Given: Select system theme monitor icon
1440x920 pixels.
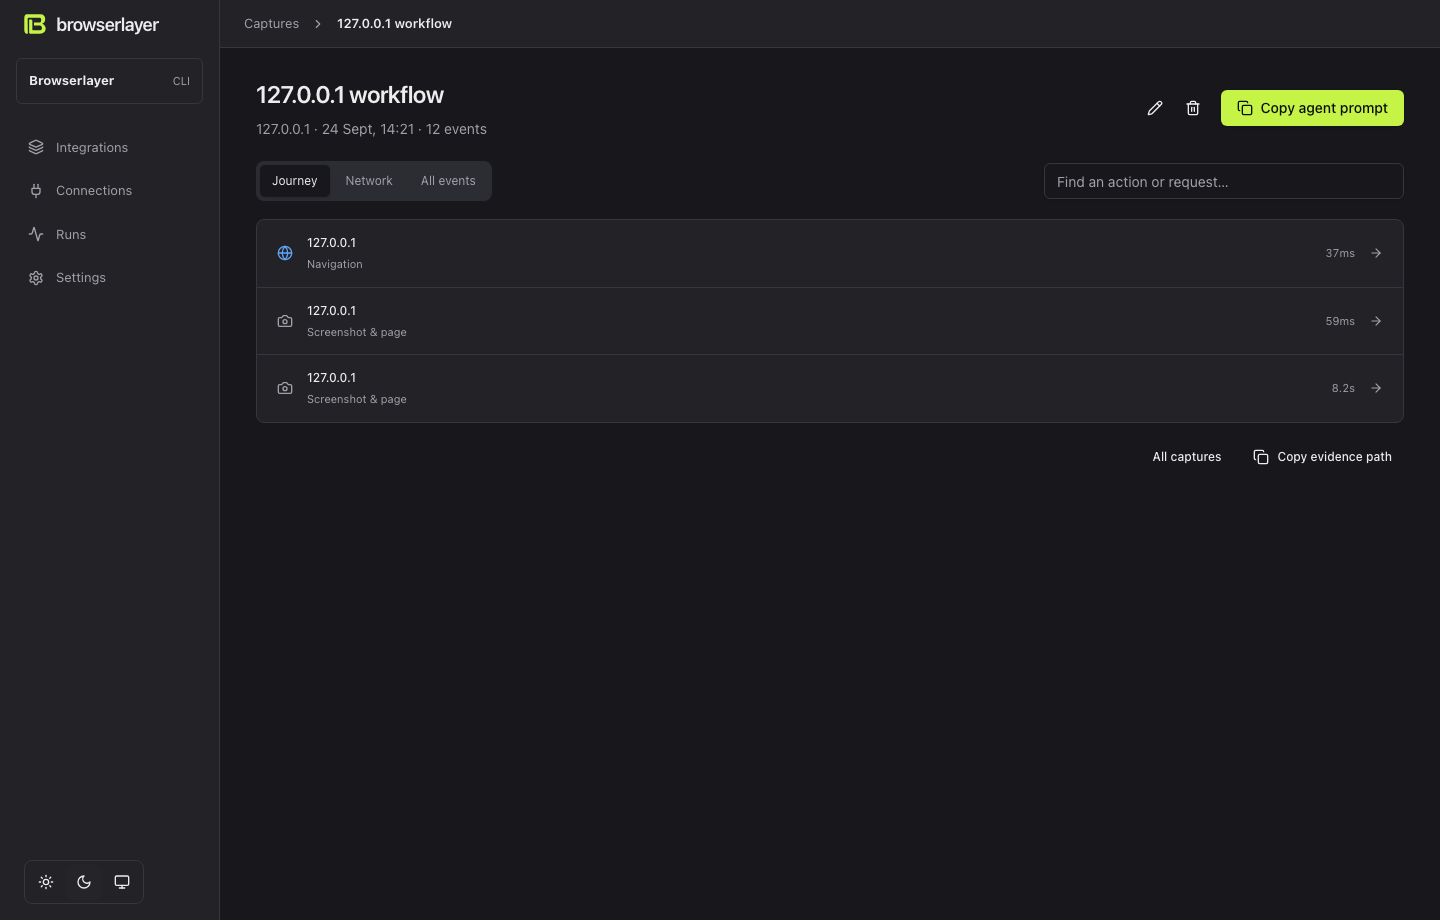Looking at the screenshot, I should (x=122, y=882).
